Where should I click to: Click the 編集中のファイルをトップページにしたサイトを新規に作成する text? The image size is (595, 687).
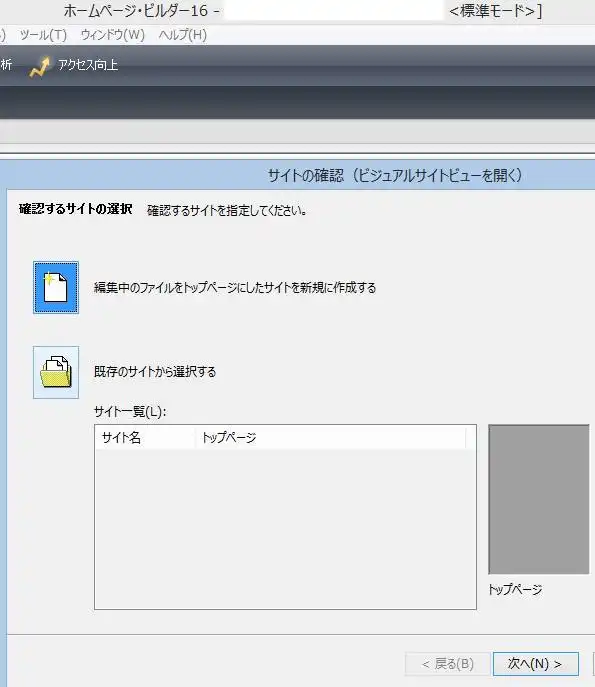tap(235, 288)
